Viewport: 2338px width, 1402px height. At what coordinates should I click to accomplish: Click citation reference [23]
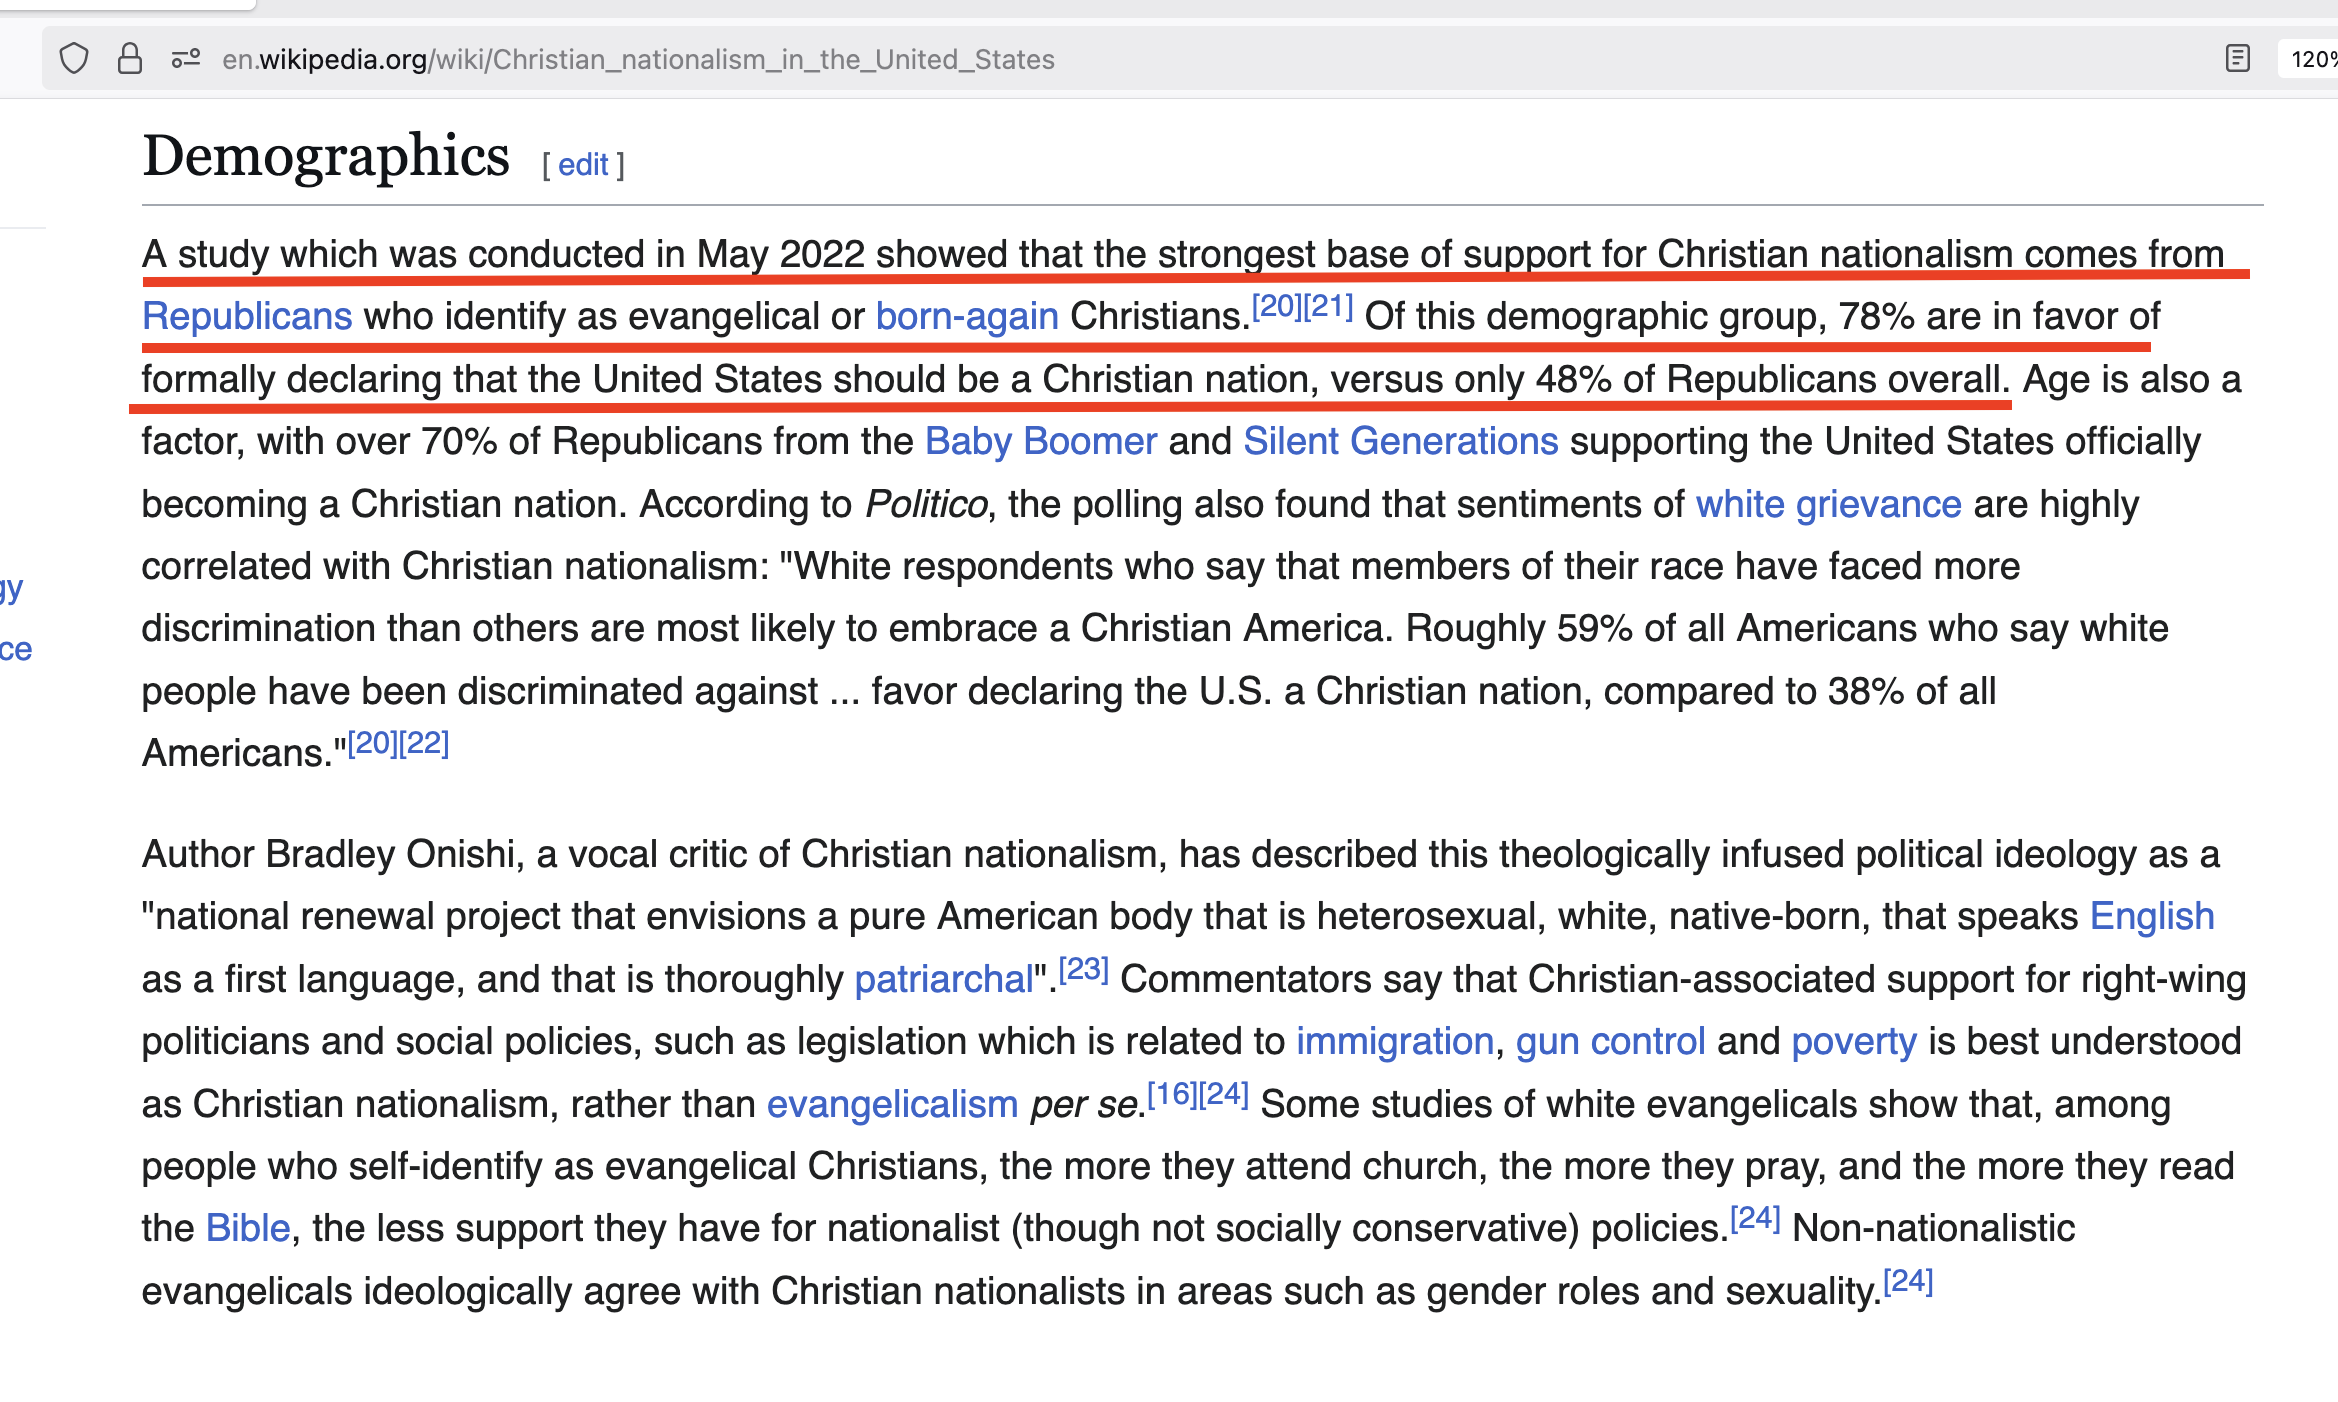1084,969
